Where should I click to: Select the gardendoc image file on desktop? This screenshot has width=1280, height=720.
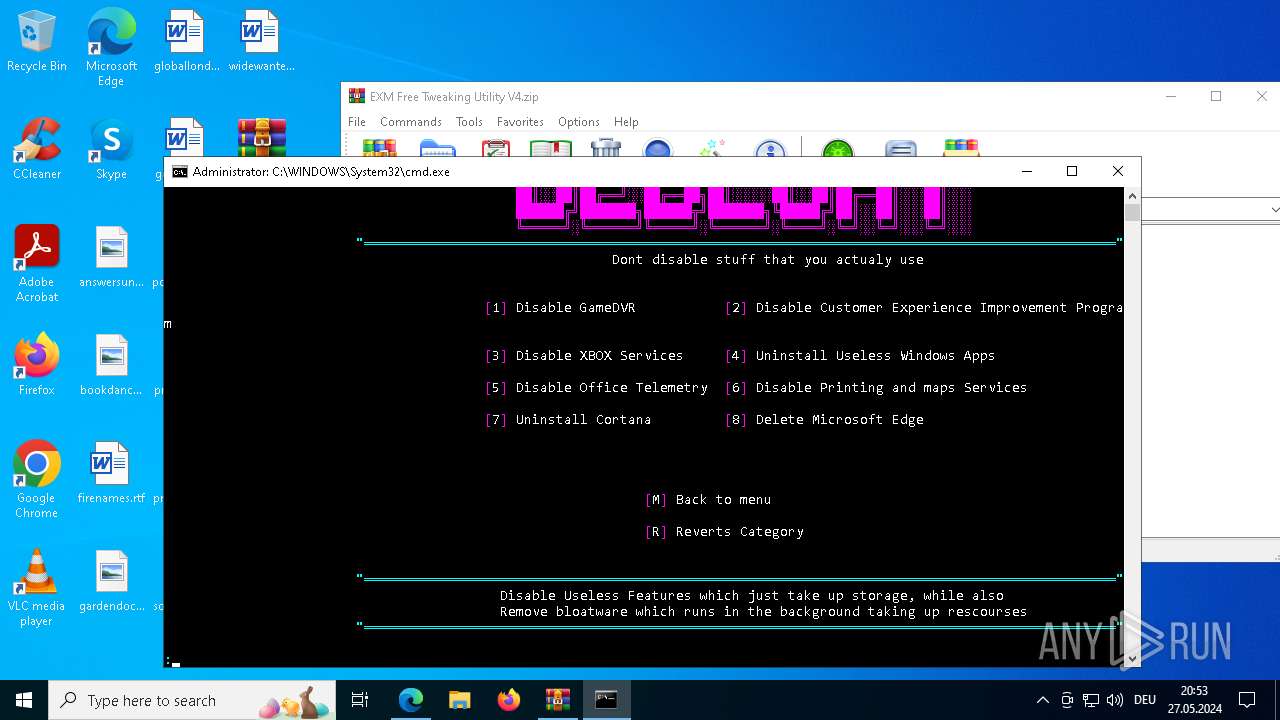pos(111,581)
